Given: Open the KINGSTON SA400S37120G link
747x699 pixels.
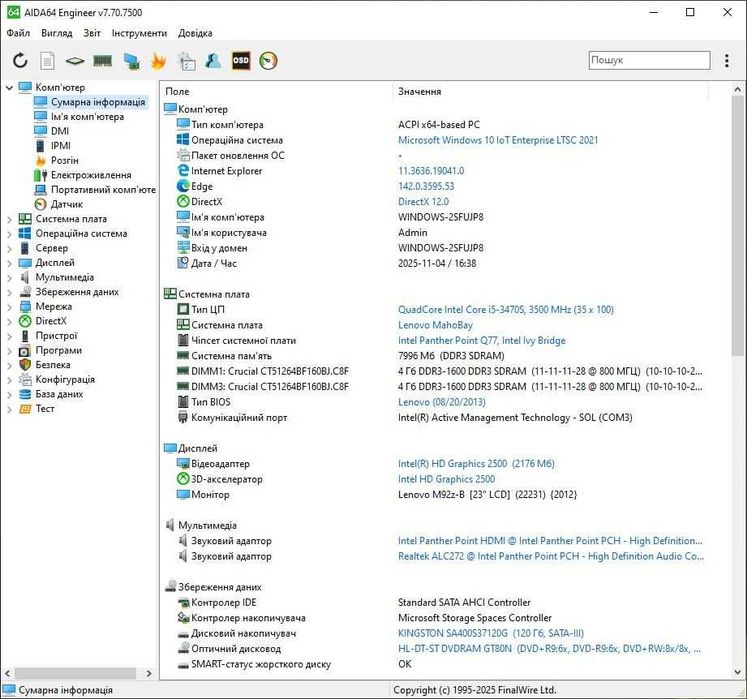Looking at the screenshot, I should (491, 633).
